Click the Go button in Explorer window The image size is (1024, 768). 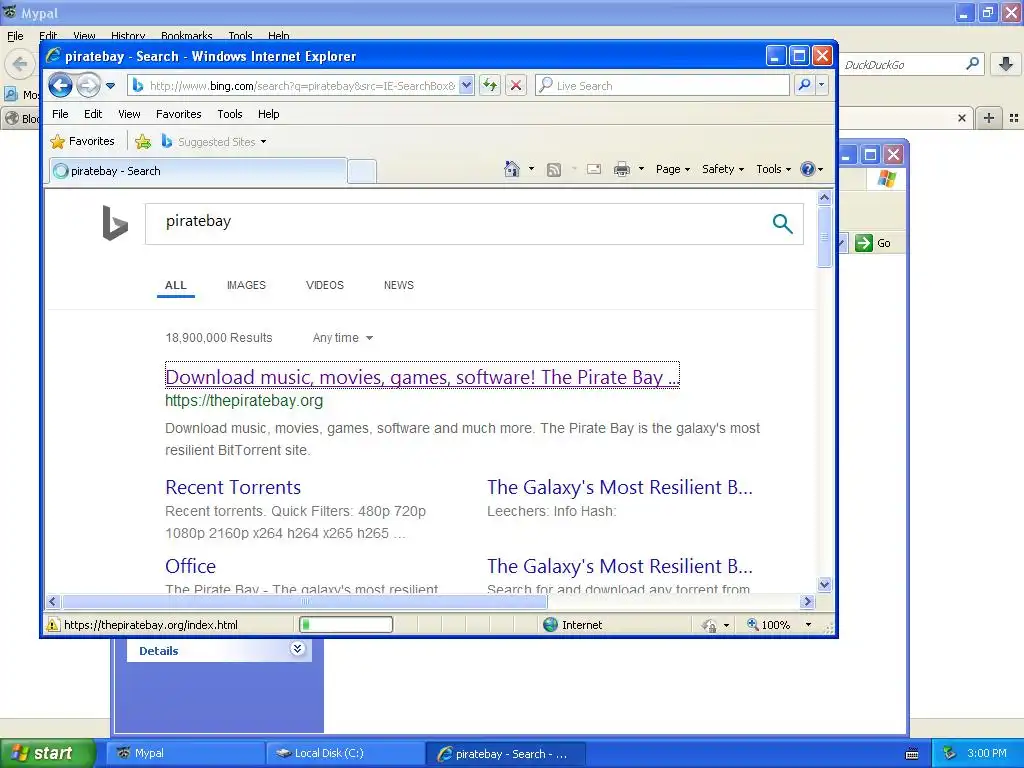click(872, 243)
